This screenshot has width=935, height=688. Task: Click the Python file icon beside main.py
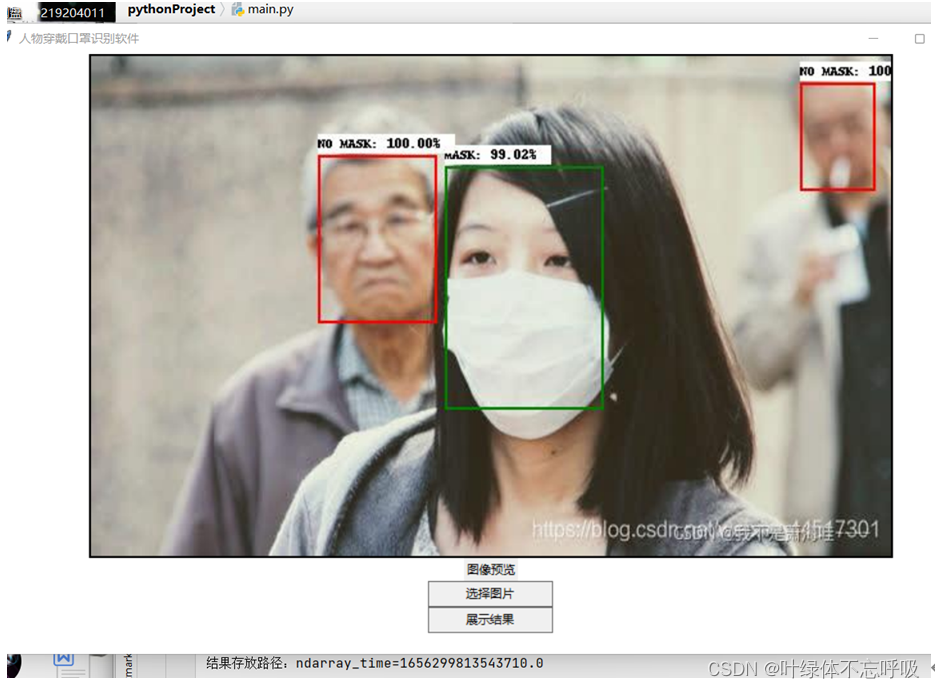237,11
